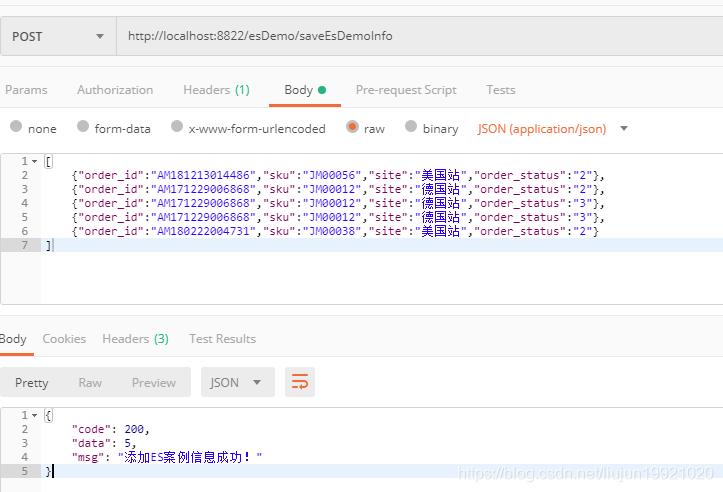The width and height of the screenshot is (723, 492).
Task: Select the binary body type
Action: 432,128
